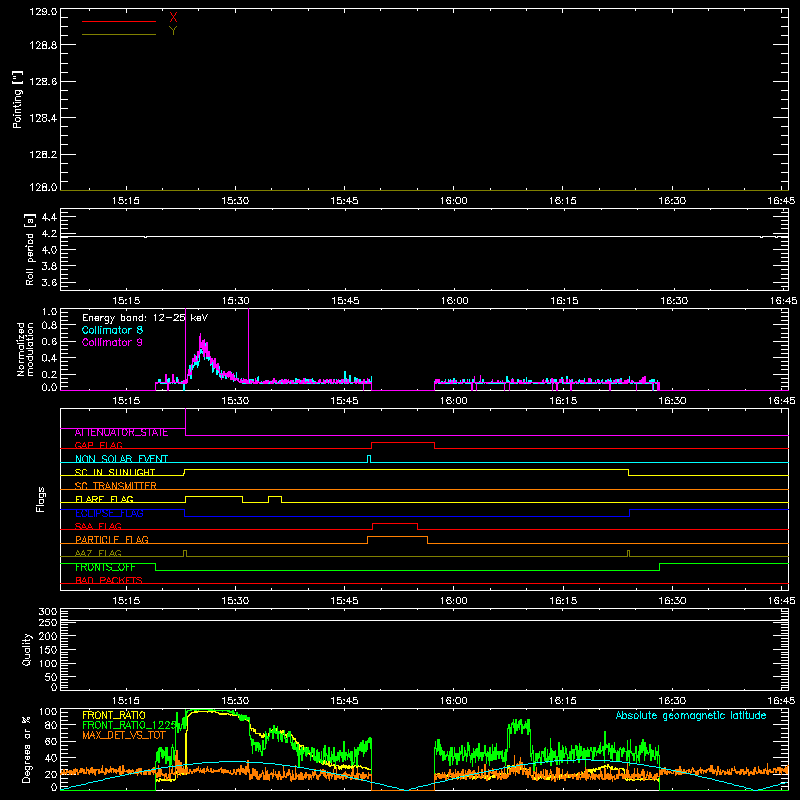
Task: Select the FRONT_RATIO legend label
Action: 114,715
